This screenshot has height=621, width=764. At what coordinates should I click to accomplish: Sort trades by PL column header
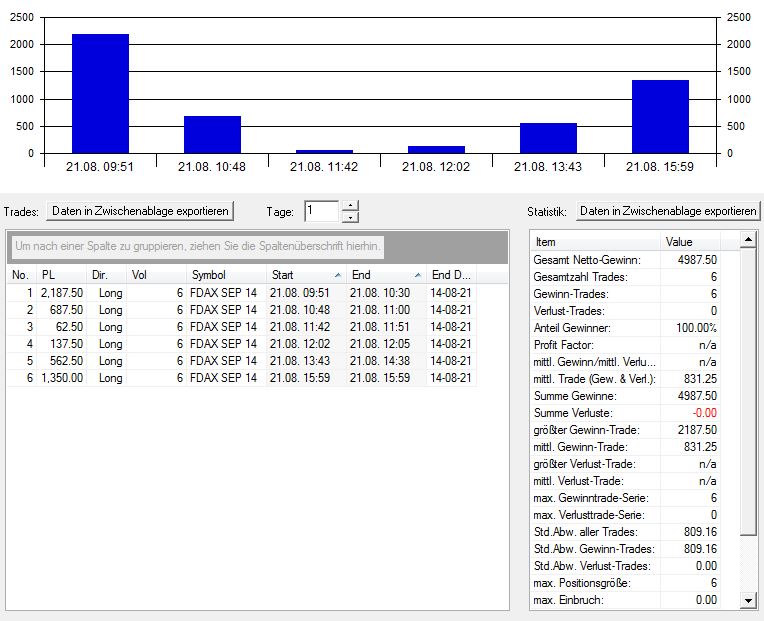click(62, 275)
